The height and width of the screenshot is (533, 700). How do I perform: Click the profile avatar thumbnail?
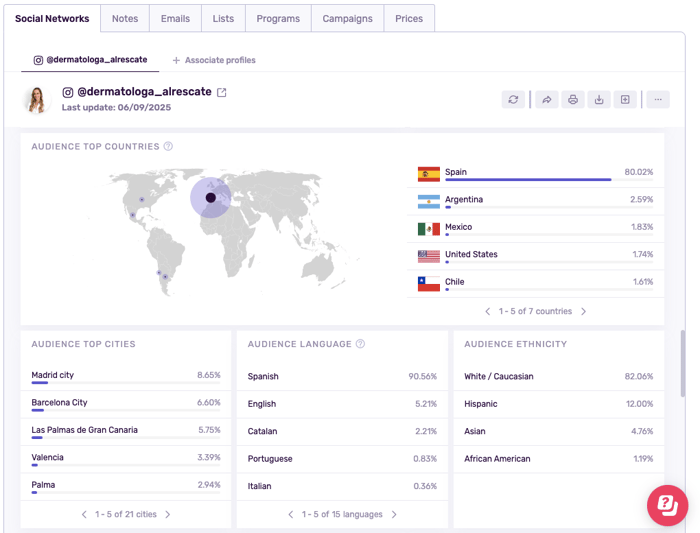coord(37,100)
